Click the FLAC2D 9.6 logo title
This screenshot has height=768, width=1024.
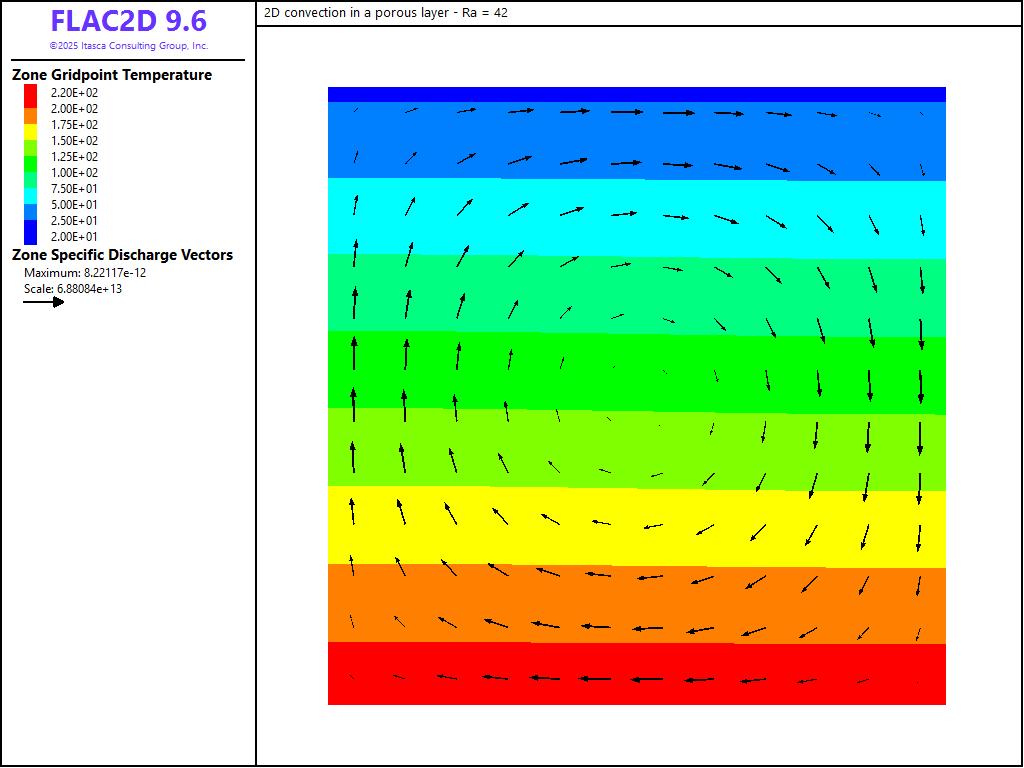(x=129, y=21)
